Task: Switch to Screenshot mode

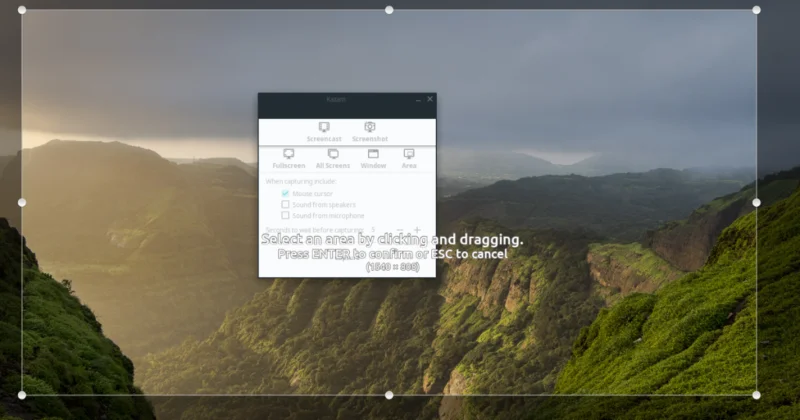Action: coord(370,132)
